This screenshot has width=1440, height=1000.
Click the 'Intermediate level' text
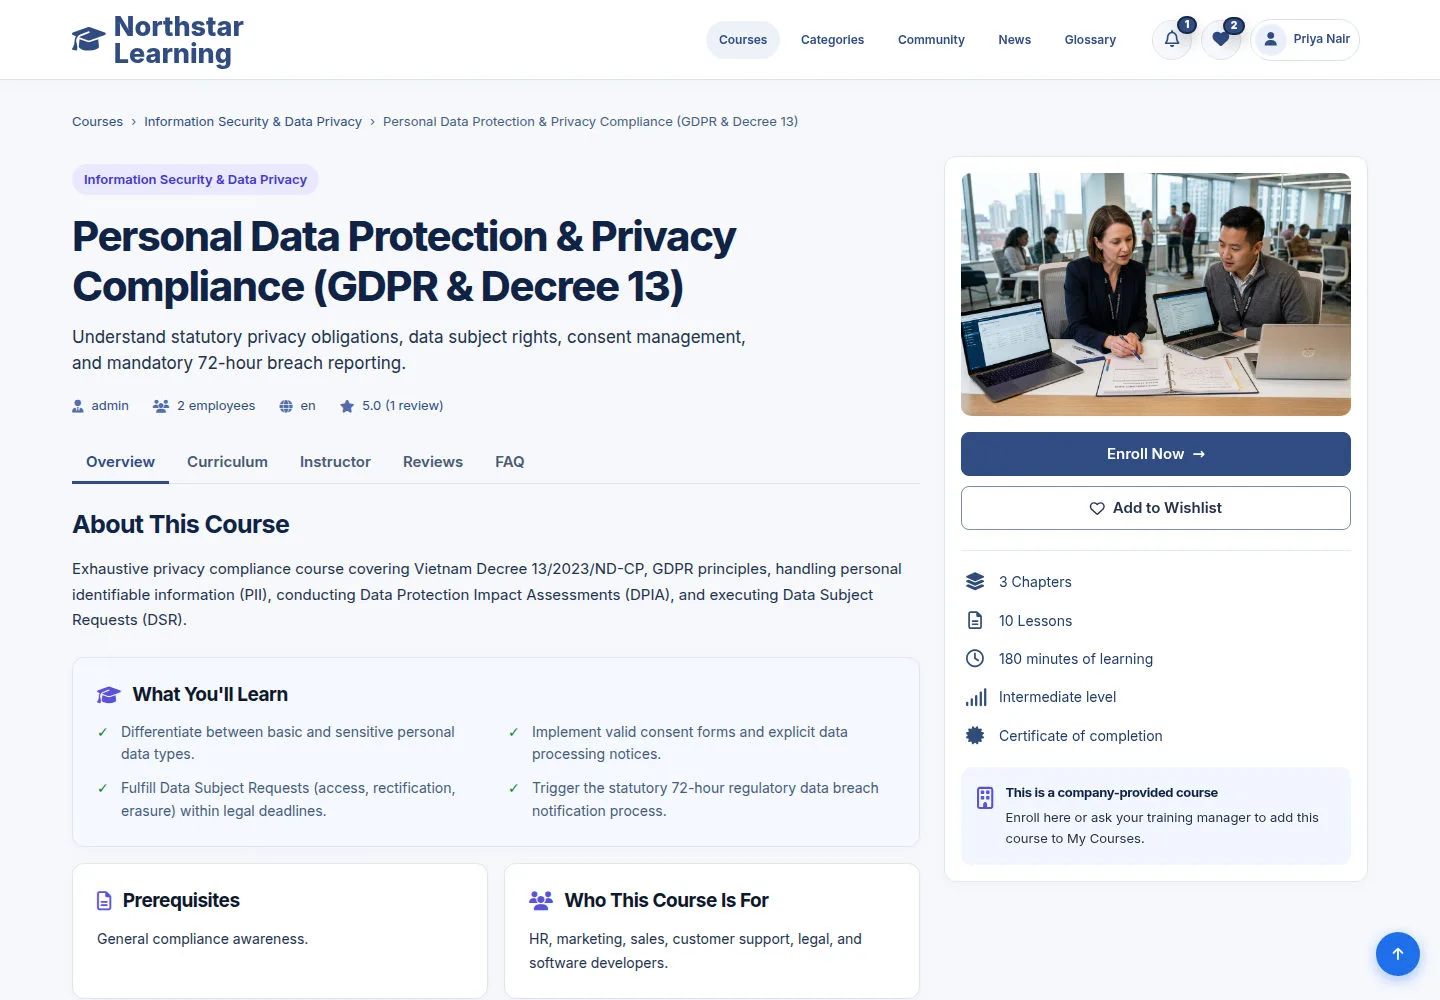1057,697
